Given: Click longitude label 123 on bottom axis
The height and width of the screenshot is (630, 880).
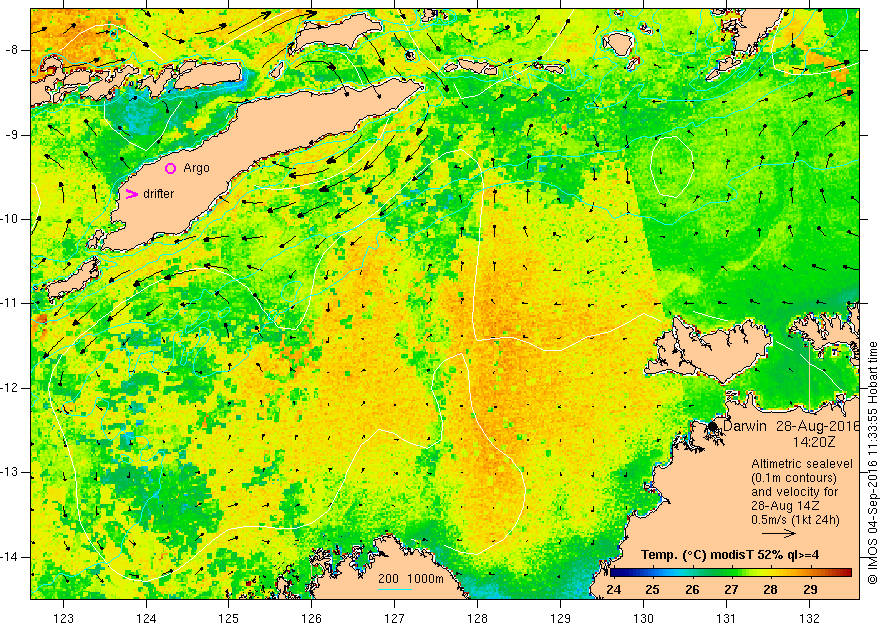Looking at the screenshot, I should 63,619.
